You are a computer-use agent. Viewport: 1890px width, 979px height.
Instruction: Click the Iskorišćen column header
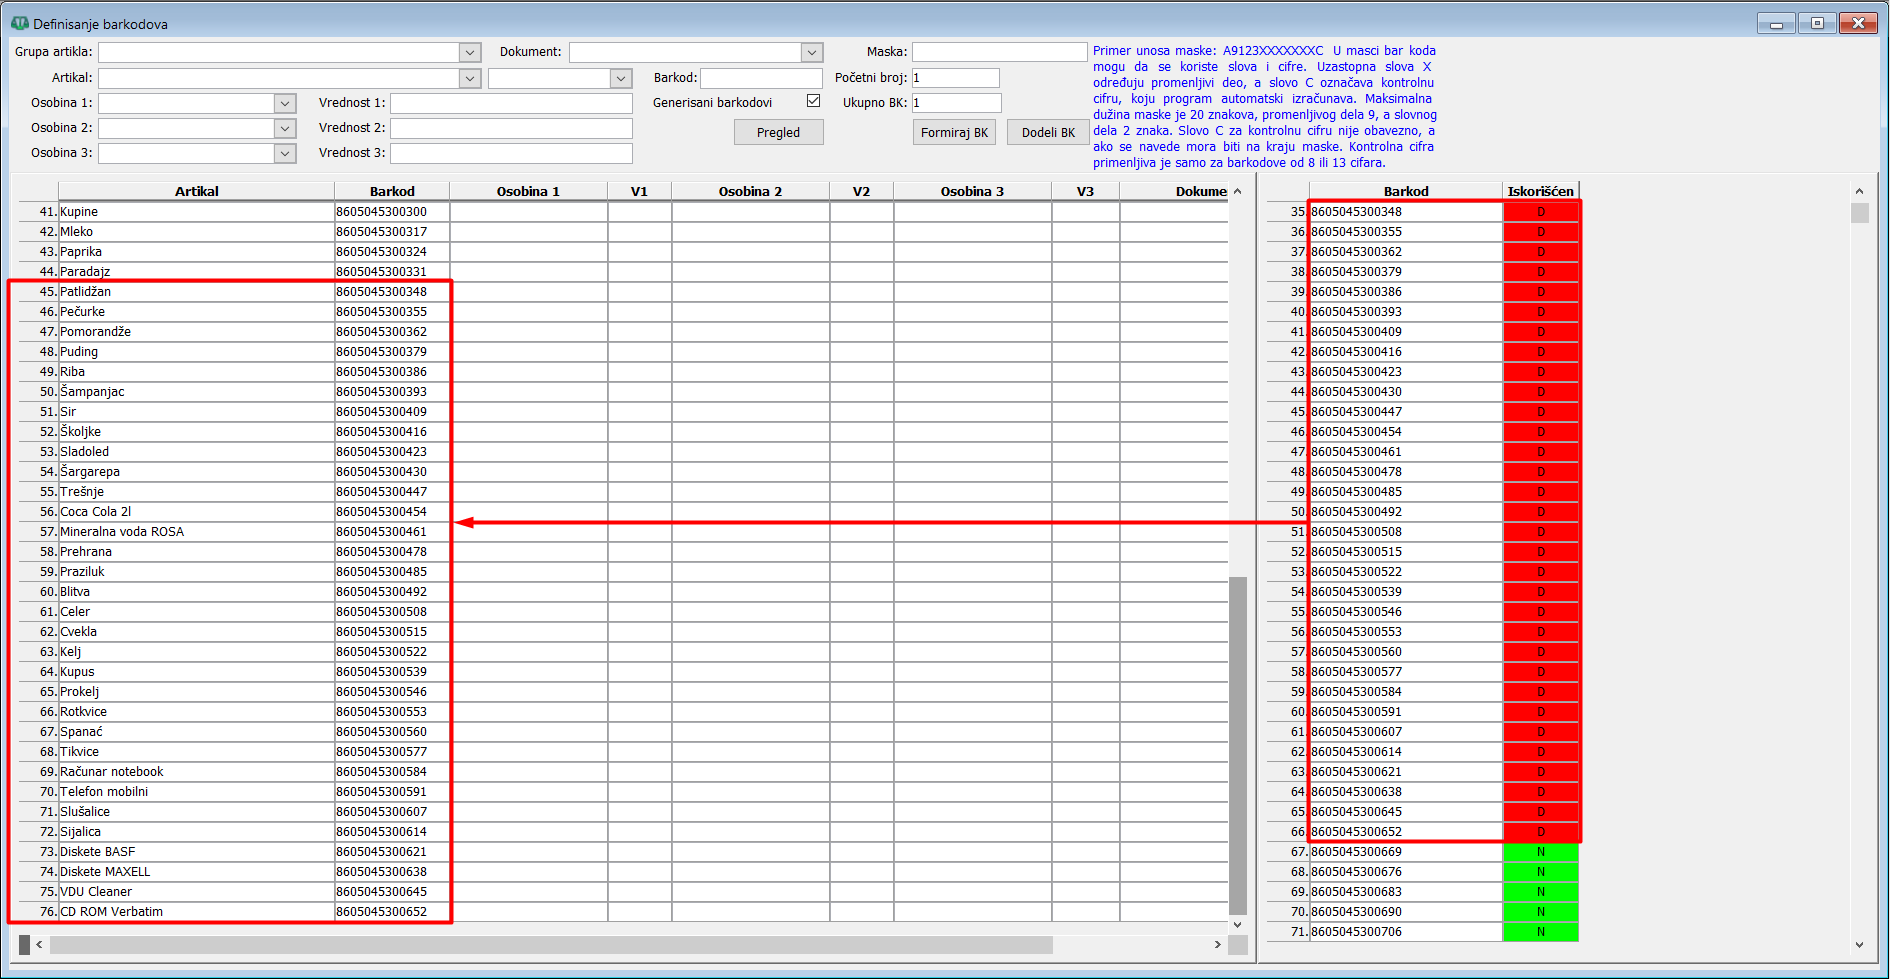1540,191
